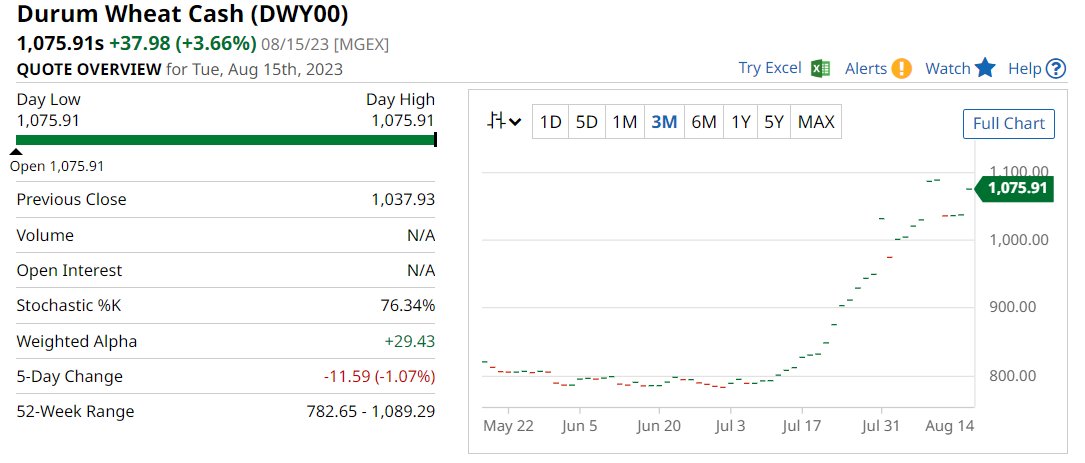1085x463 pixels.
Task: Click the Help question mark icon
Action: tap(1055, 69)
